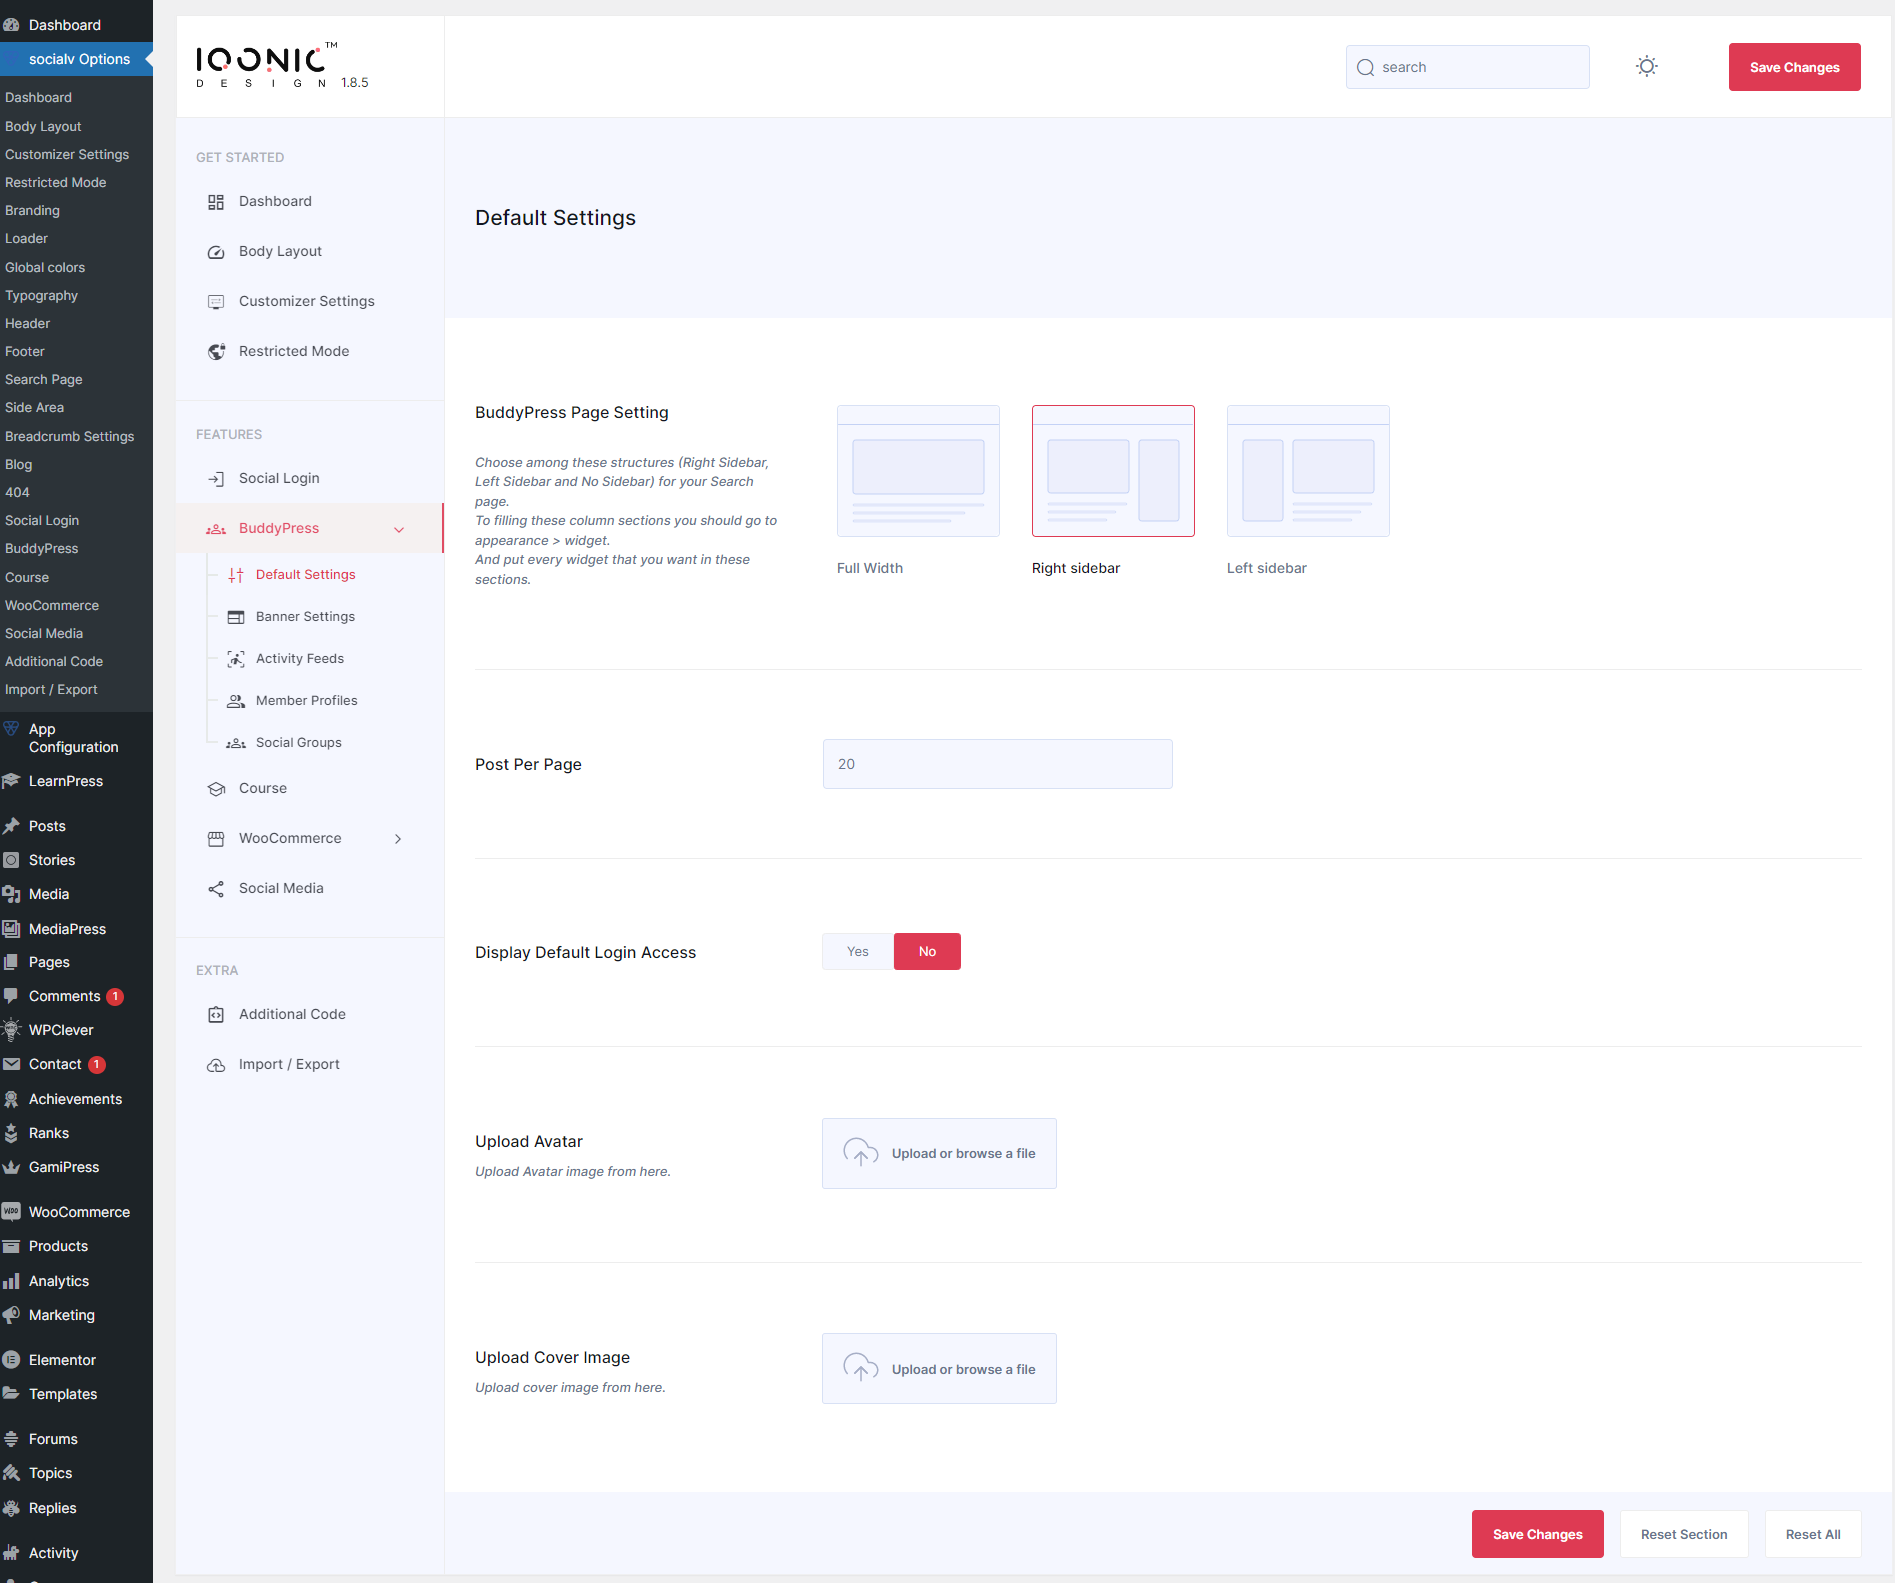Open Banner Settings submenu item
This screenshot has width=1895, height=1583.
pos(305,617)
